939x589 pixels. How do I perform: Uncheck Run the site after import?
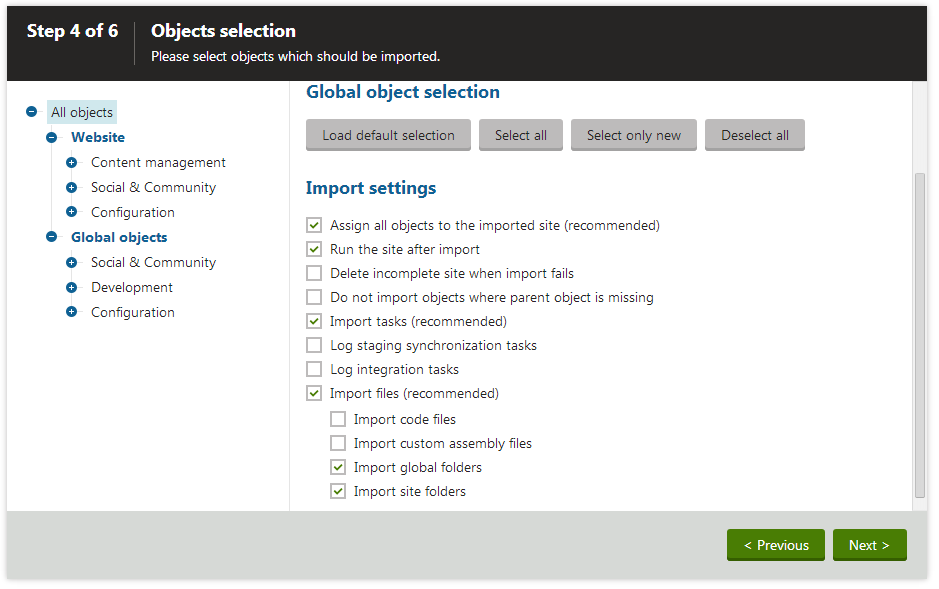pos(314,249)
